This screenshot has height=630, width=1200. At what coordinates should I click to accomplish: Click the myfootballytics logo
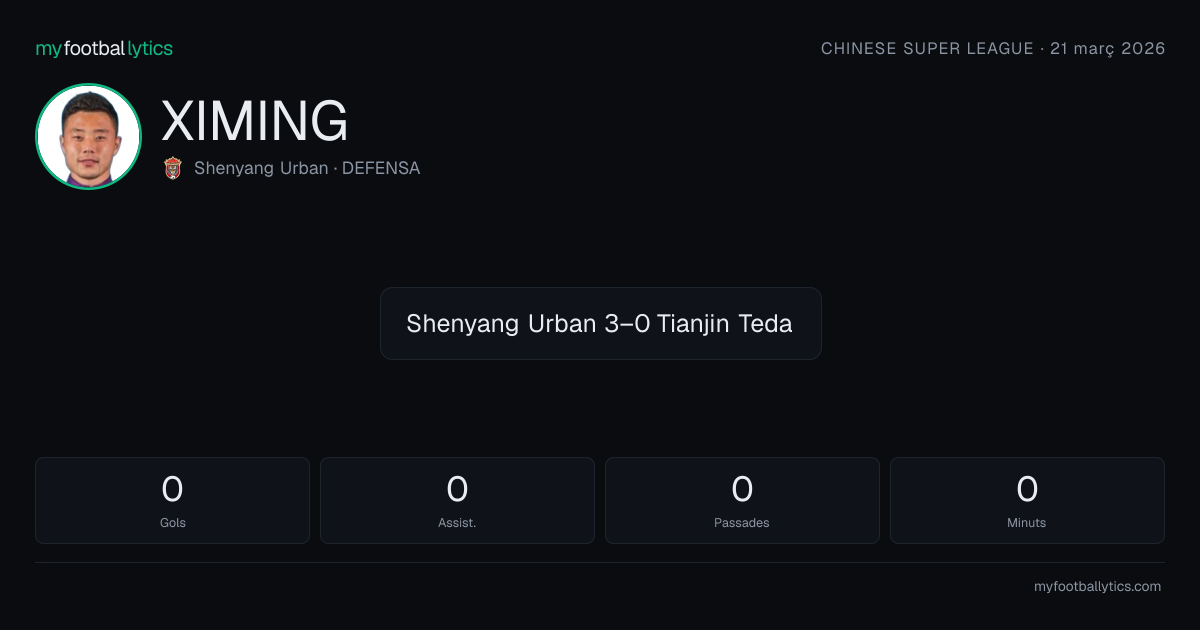[x=104, y=49]
